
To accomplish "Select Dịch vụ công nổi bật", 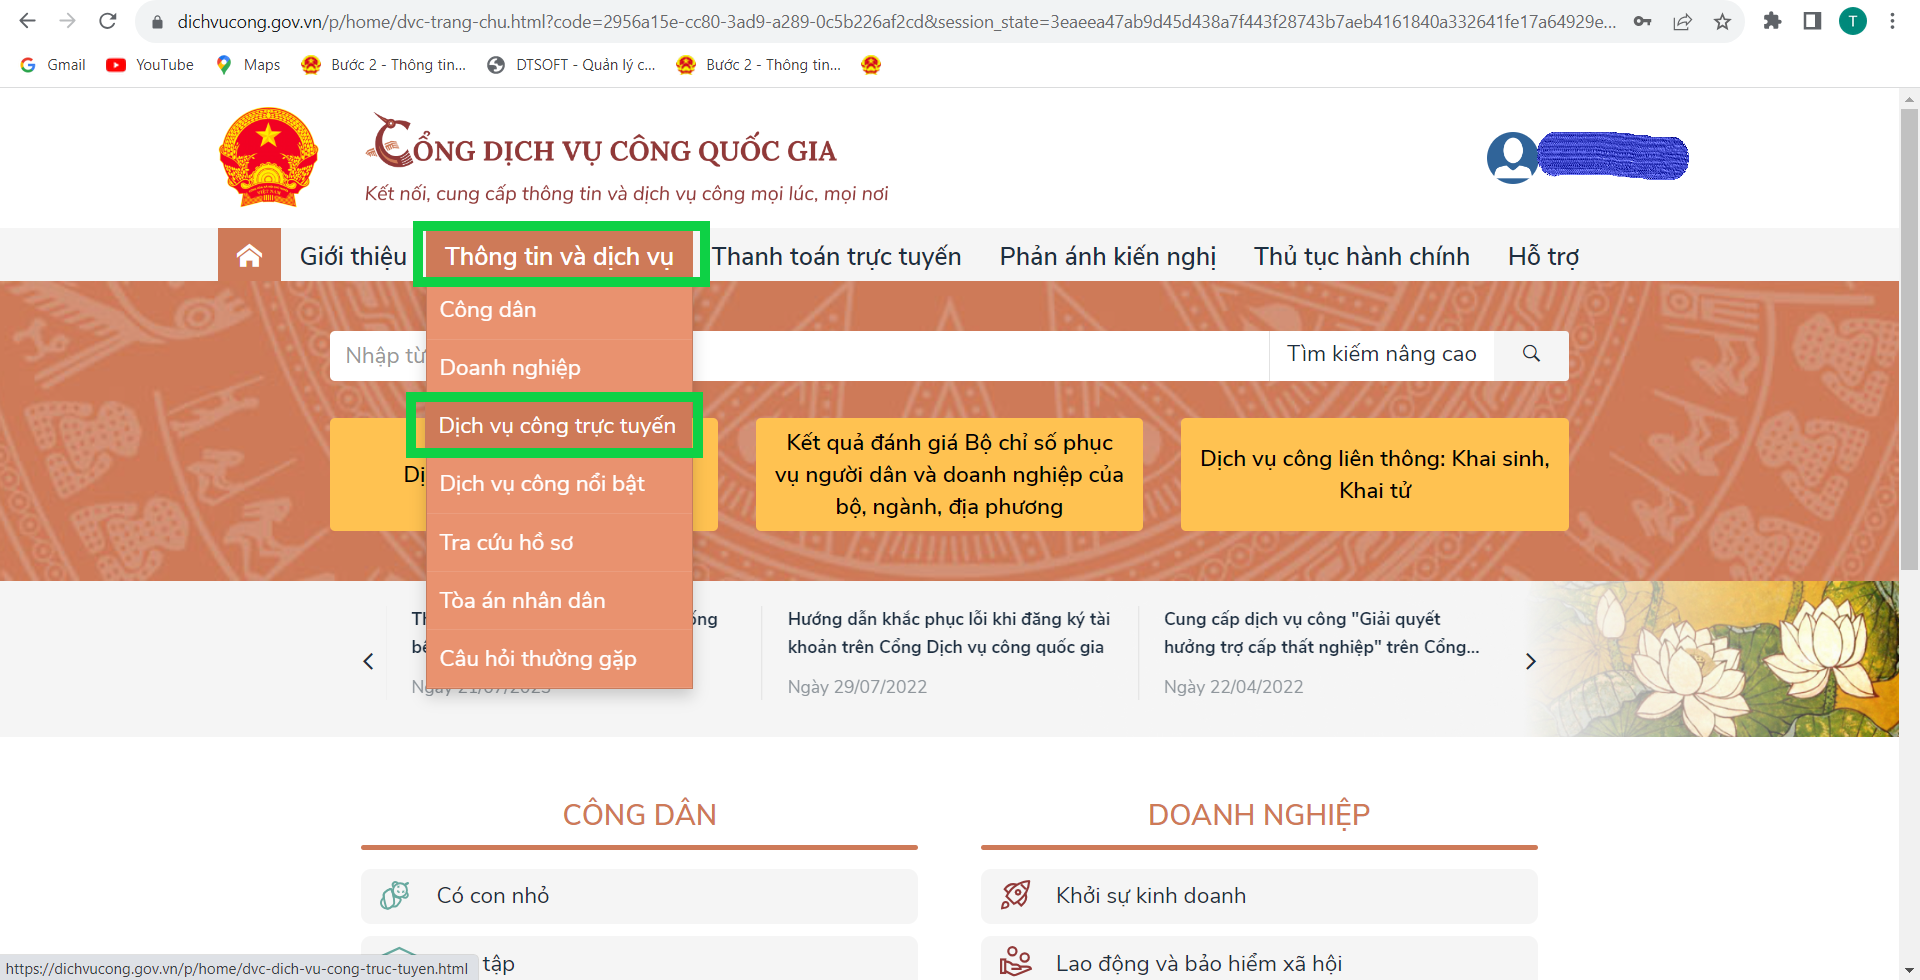I will (x=559, y=484).
